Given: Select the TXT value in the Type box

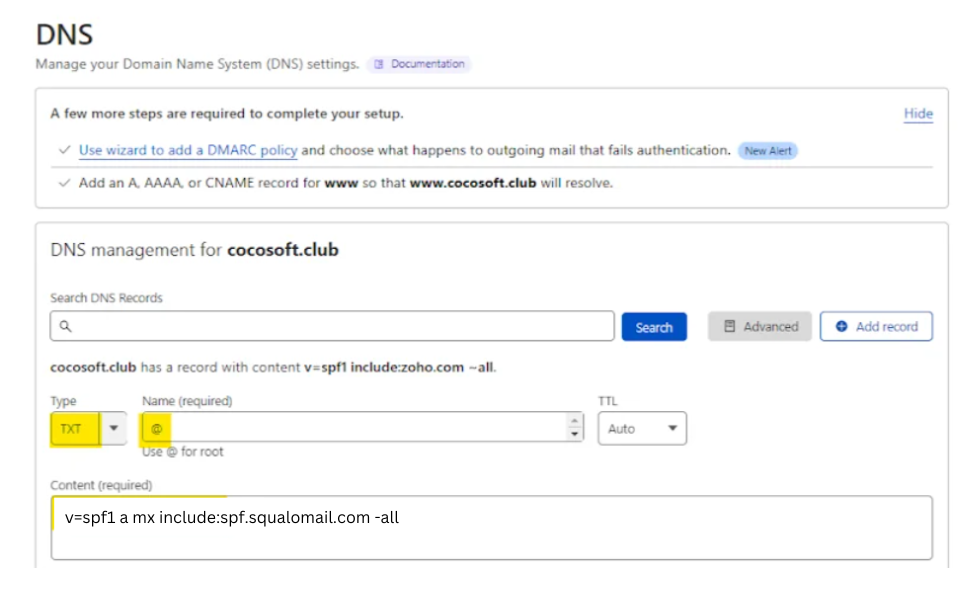Looking at the screenshot, I should [x=72, y=428].
